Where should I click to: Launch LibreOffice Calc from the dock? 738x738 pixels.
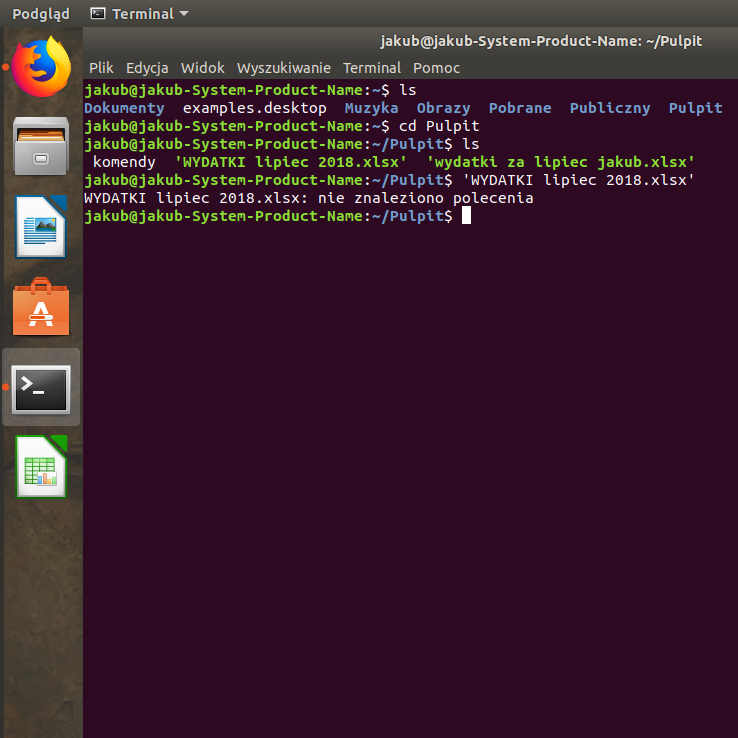(41, 466)
